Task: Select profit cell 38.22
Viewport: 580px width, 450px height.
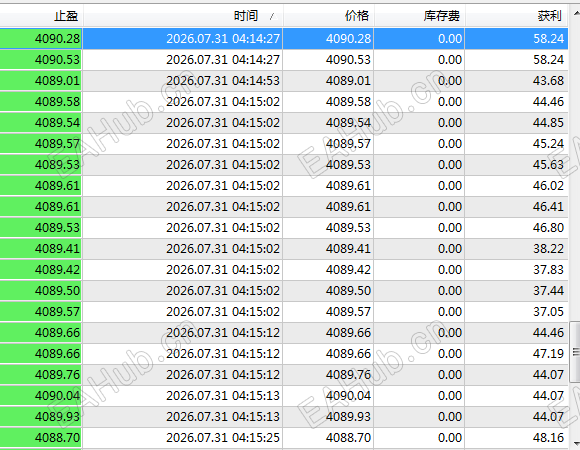Action: [516, 248]
